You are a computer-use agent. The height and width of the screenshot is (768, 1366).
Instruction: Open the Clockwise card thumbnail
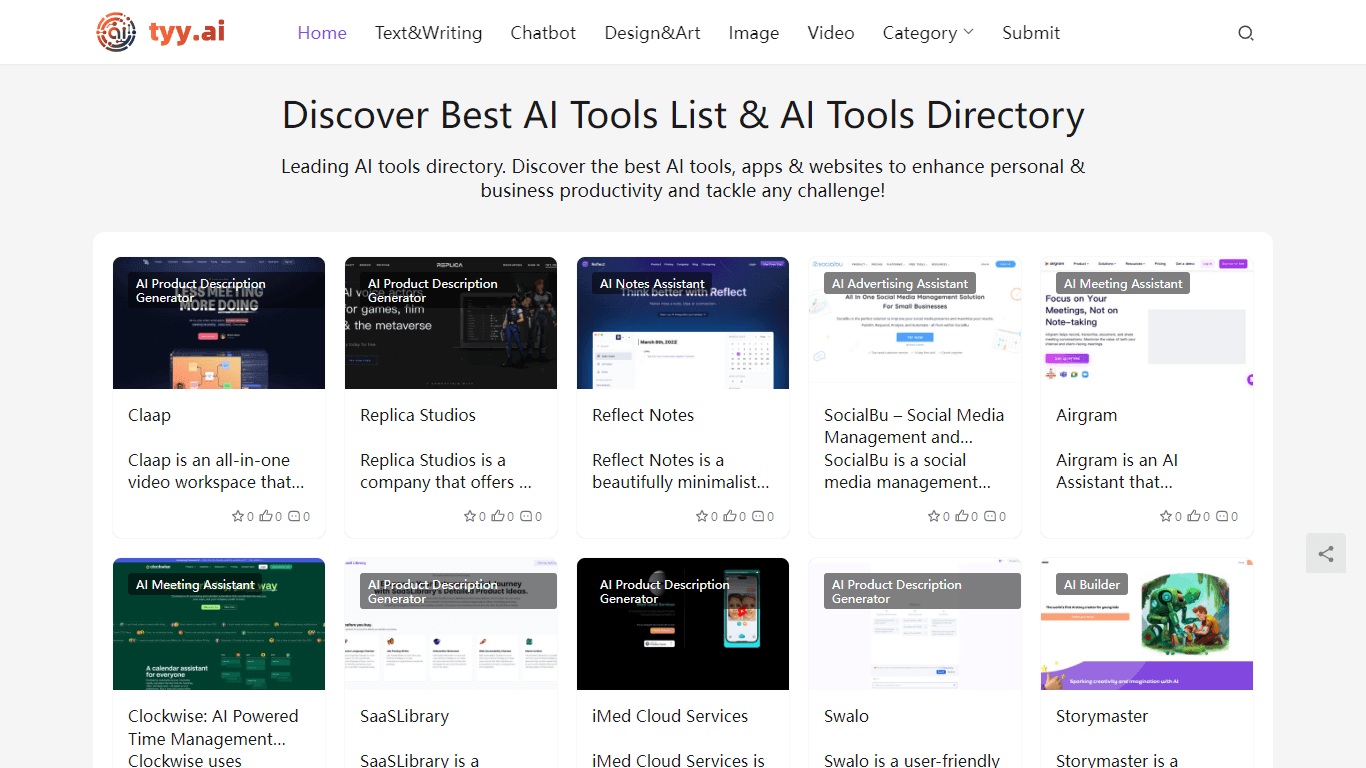[x=219, y=624]
